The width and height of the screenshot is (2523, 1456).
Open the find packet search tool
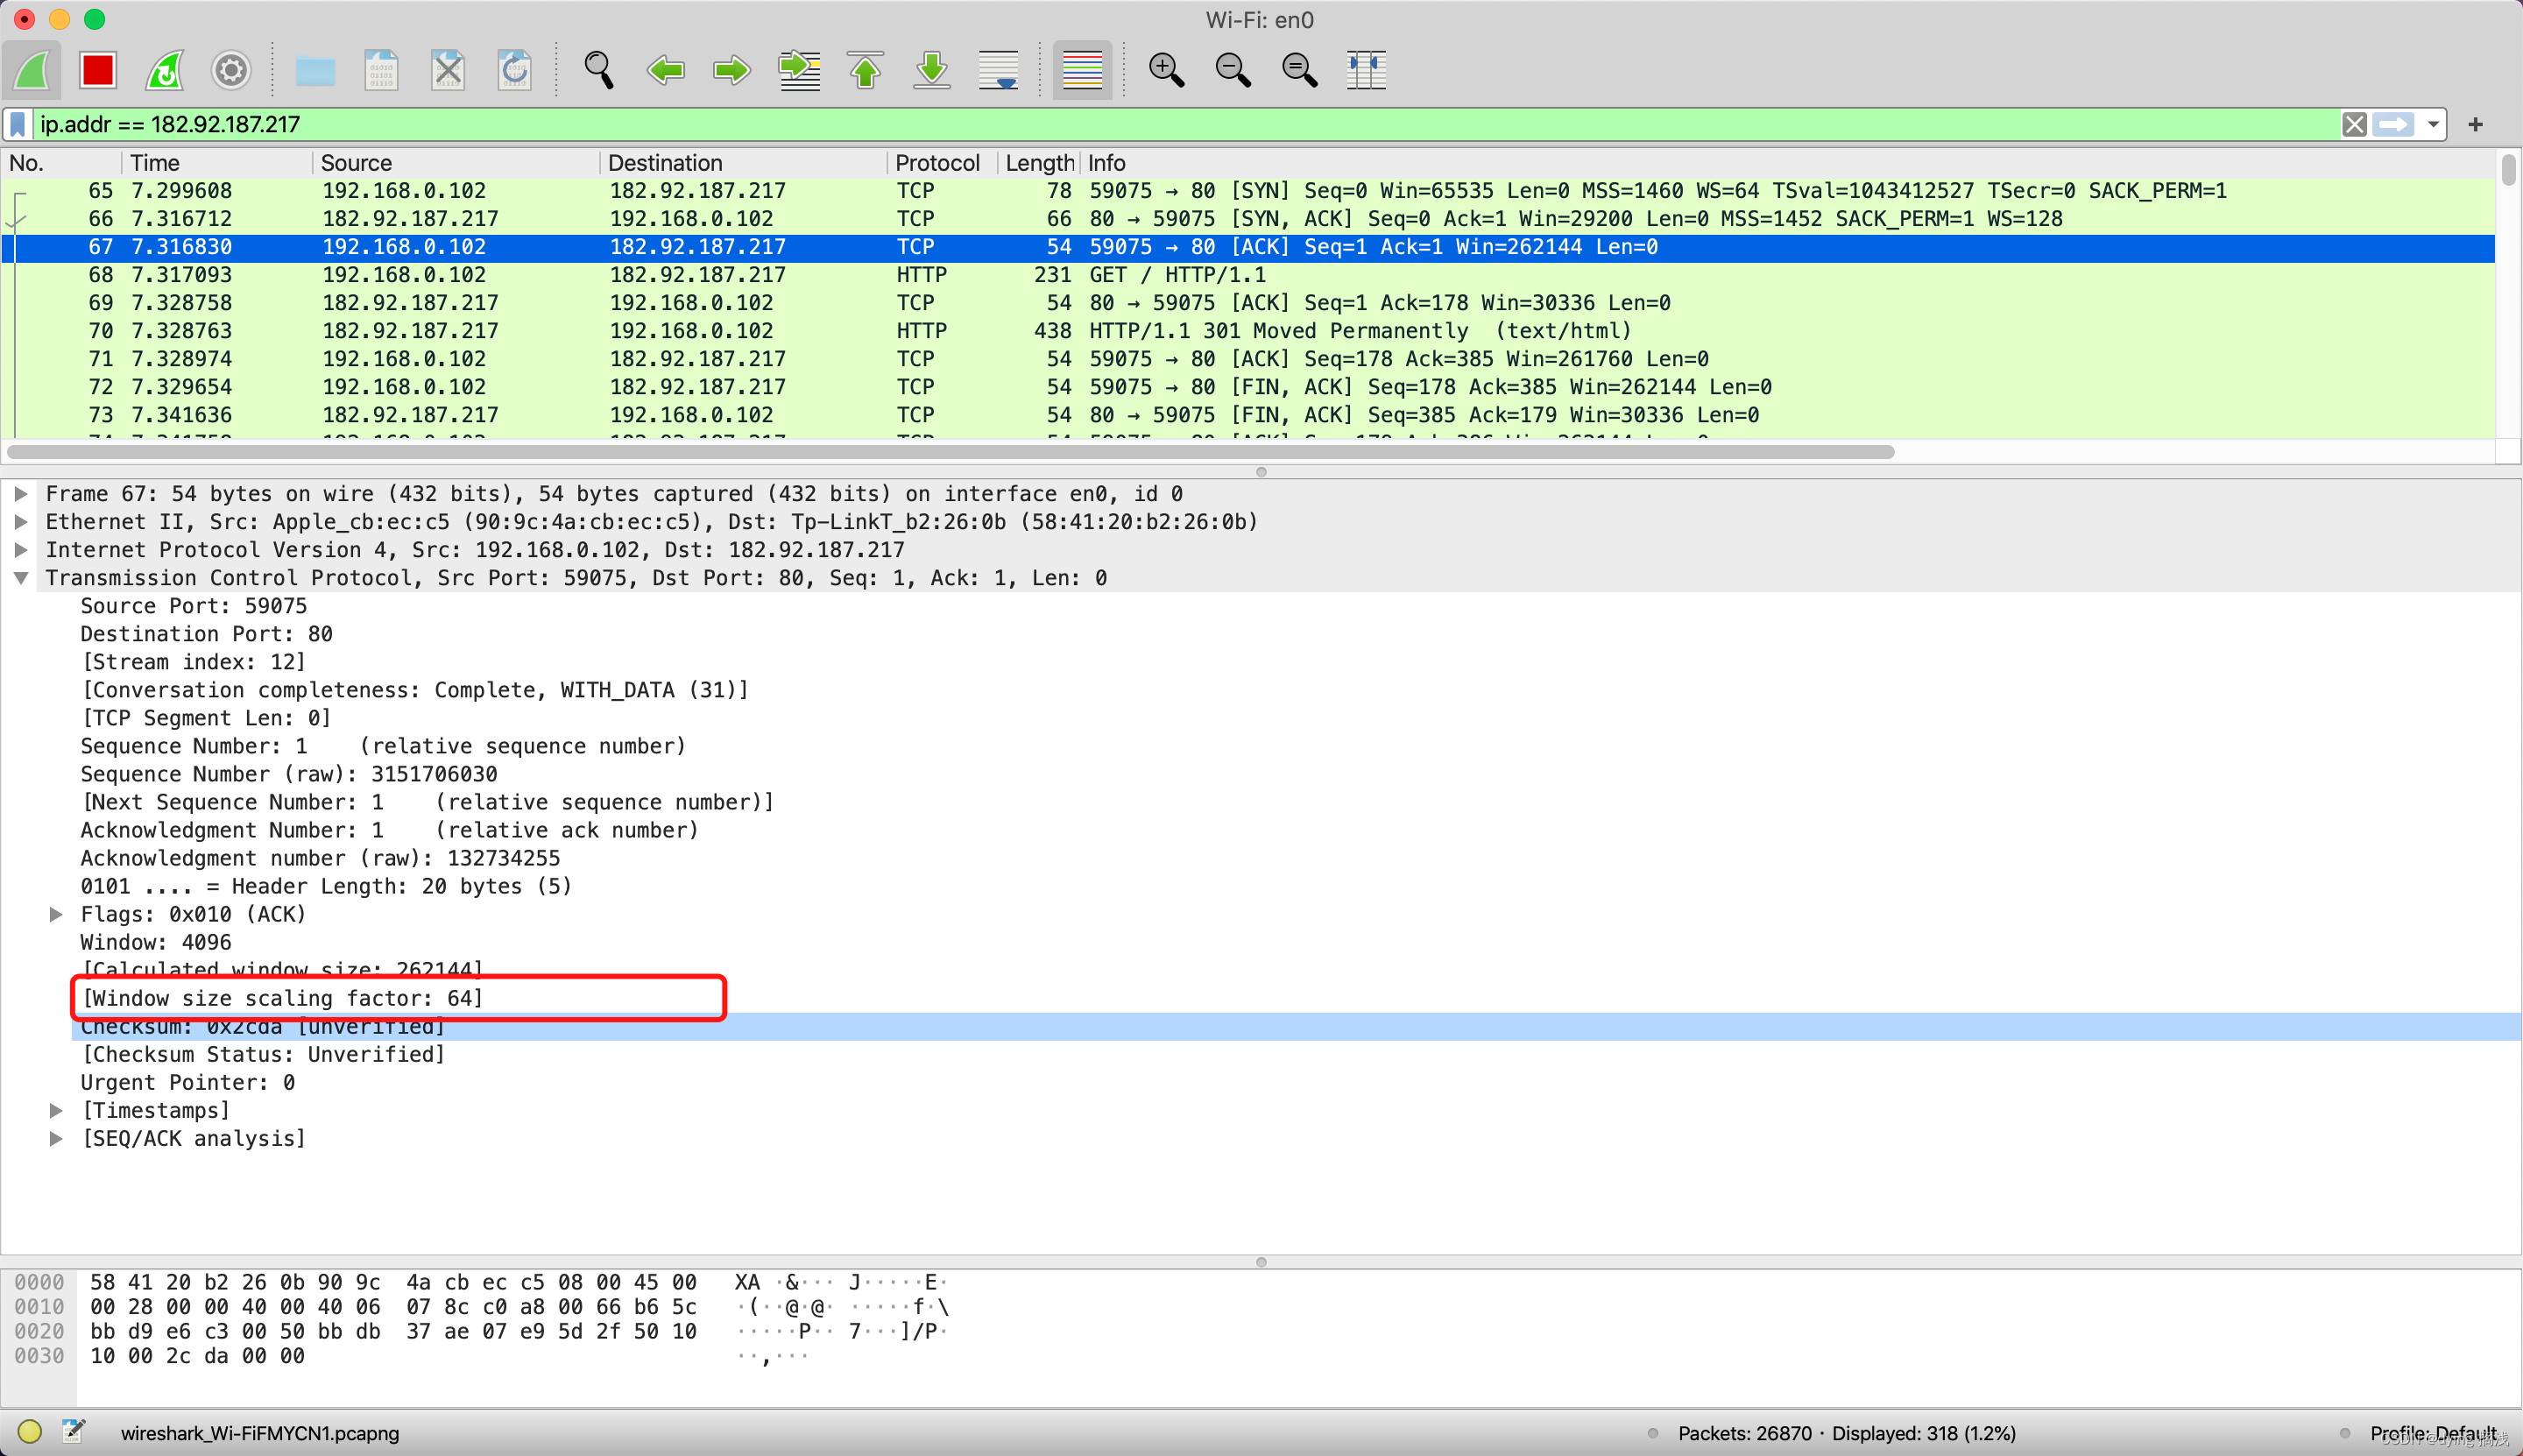click(597, 70)
